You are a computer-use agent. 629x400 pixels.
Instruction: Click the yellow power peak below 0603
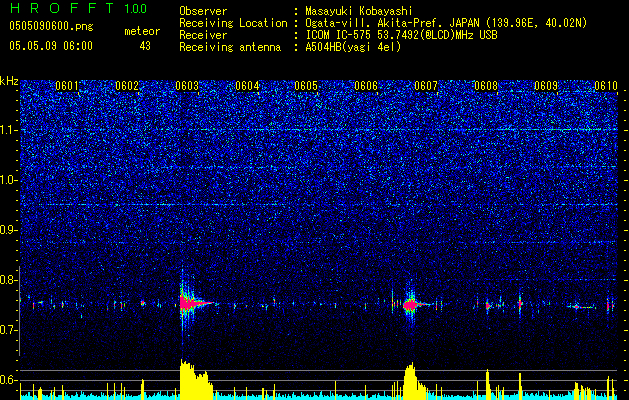pos(196,379)
